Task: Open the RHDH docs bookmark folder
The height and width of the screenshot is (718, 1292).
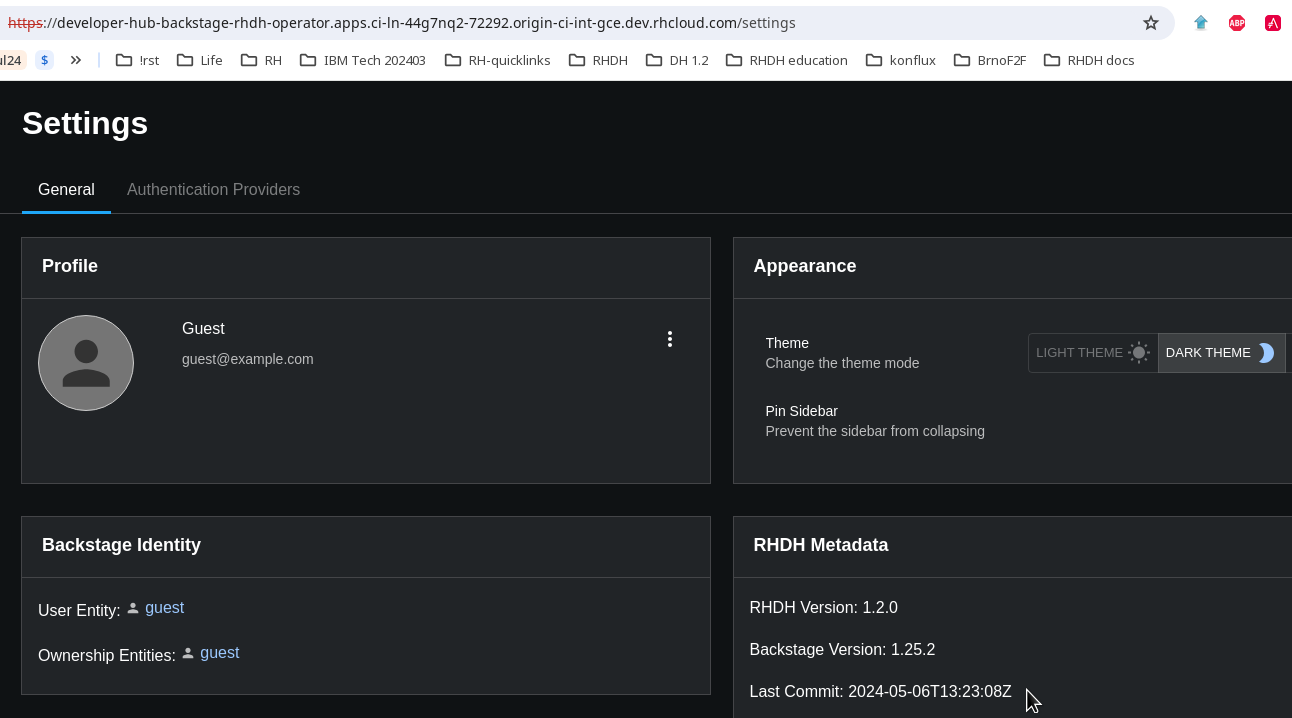Action: click(x=1089, y=60)
